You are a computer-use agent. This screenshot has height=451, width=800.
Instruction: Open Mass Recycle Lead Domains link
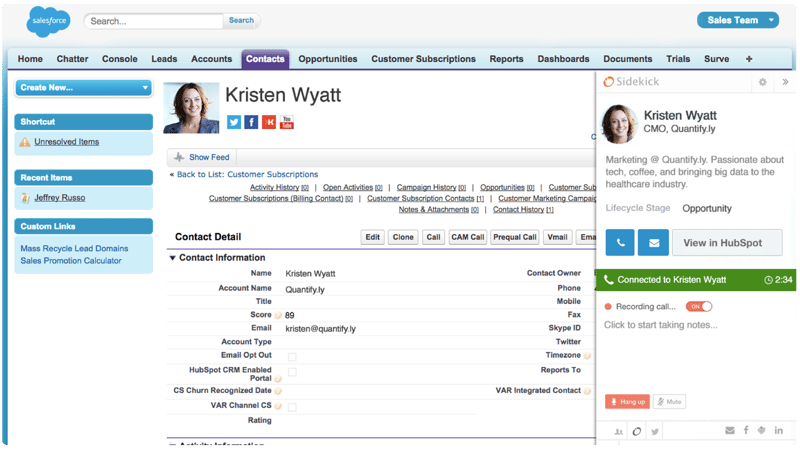(x=74, y=248)
